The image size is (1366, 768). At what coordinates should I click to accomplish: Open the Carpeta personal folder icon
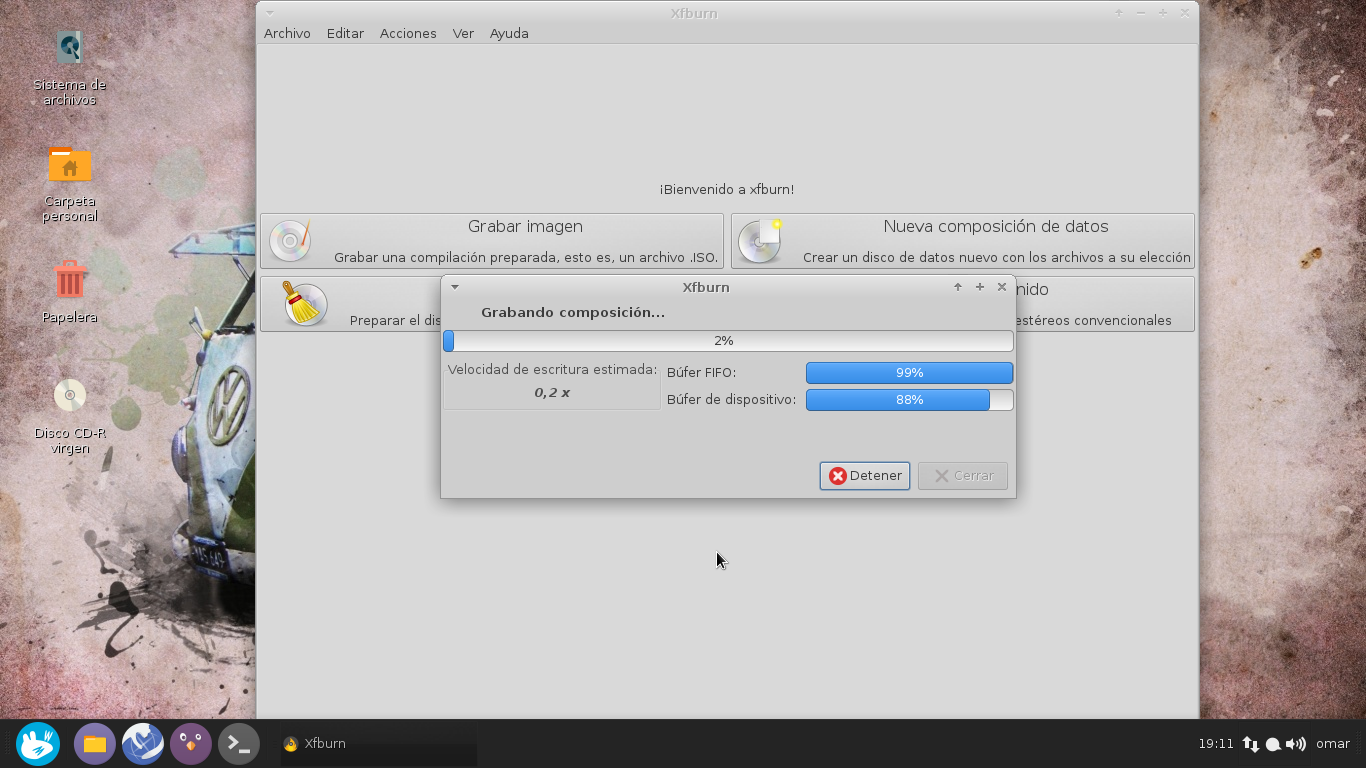(69, 165)
